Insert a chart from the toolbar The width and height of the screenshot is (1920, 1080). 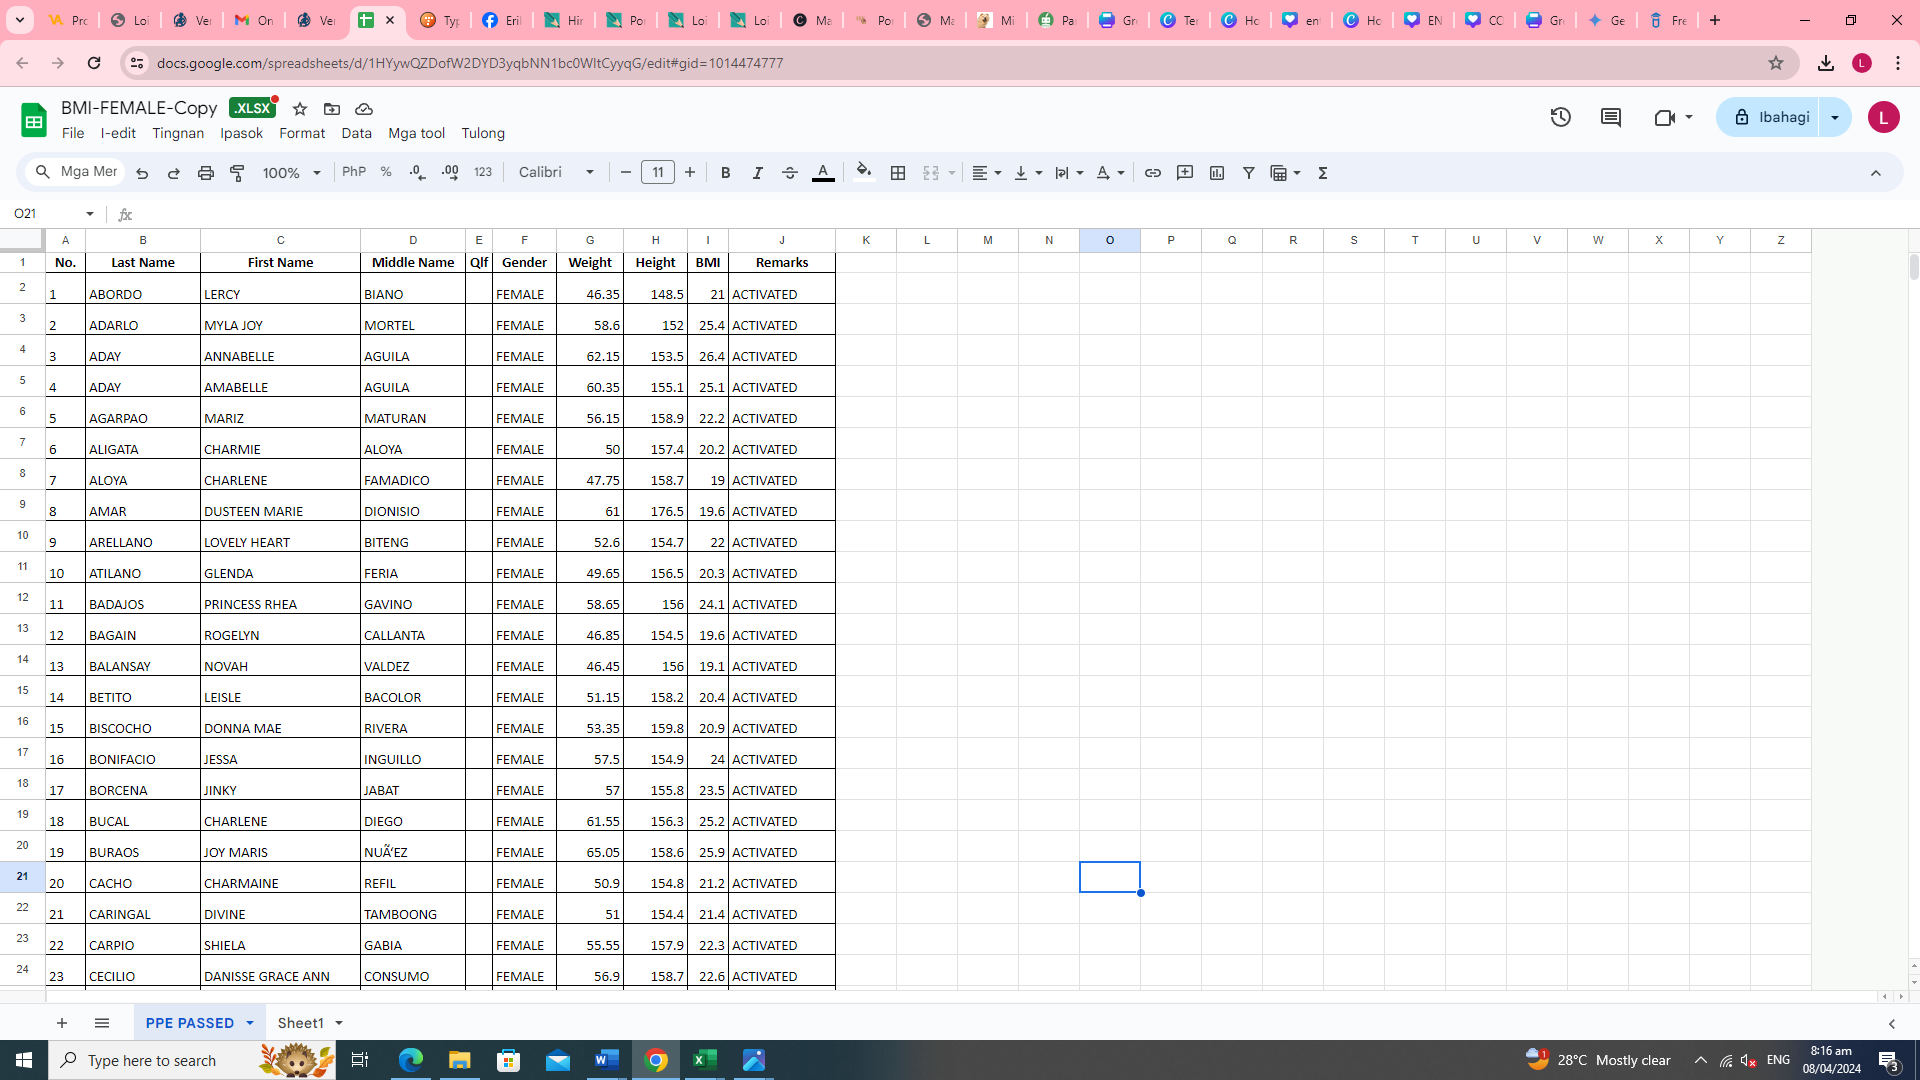(x=1216, y=172)
